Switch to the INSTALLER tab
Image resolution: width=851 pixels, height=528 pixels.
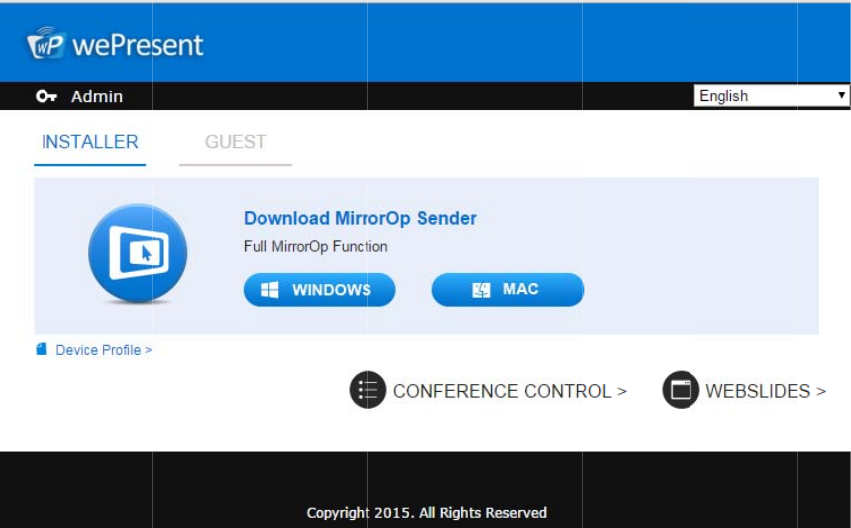(x=90, y=142)
